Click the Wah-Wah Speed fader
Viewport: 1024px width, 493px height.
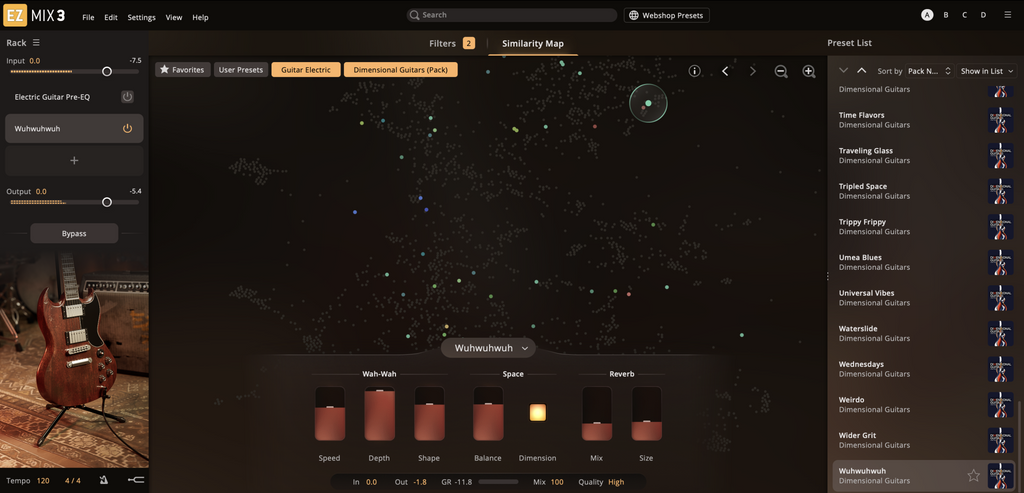pyautogui.click(x=330, y=413)
